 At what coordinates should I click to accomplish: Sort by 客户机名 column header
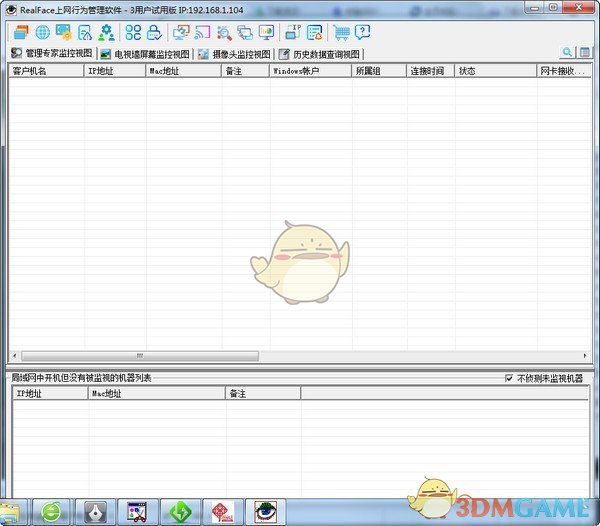[46, 71]
